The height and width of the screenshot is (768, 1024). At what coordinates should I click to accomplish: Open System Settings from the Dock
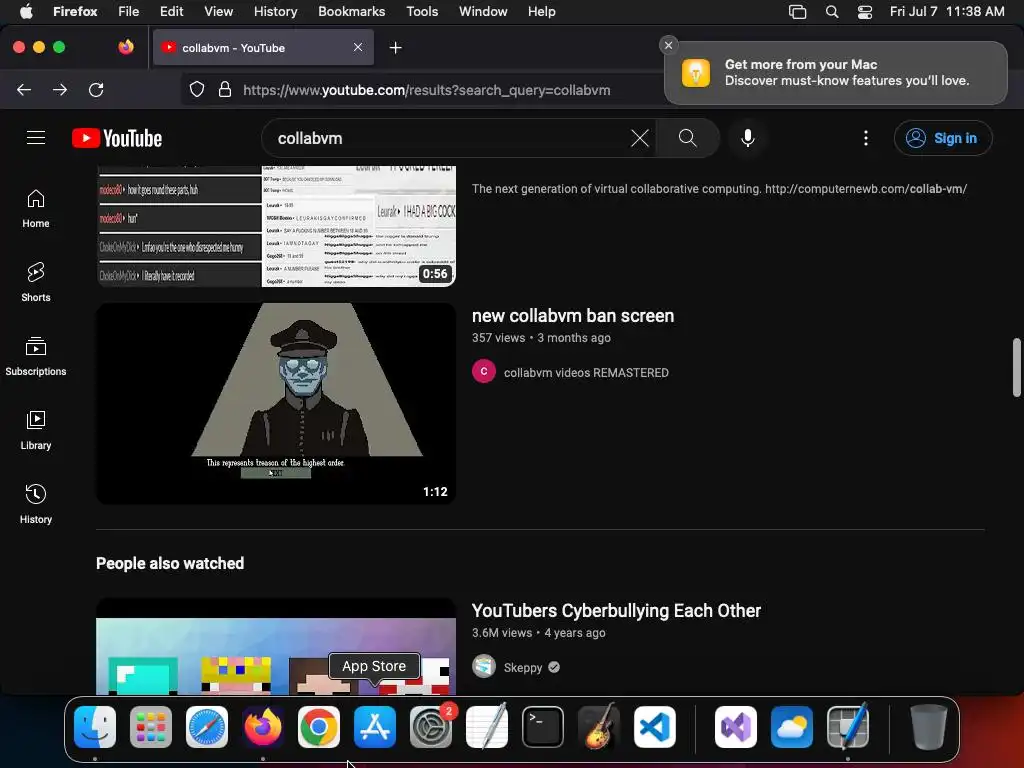tap(431, 727)
